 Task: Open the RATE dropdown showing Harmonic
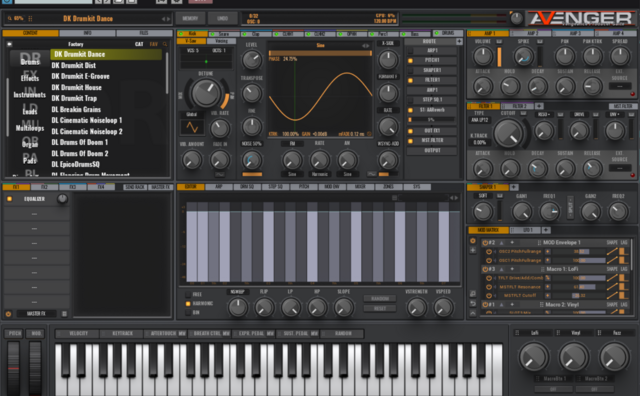pos(320,174)
